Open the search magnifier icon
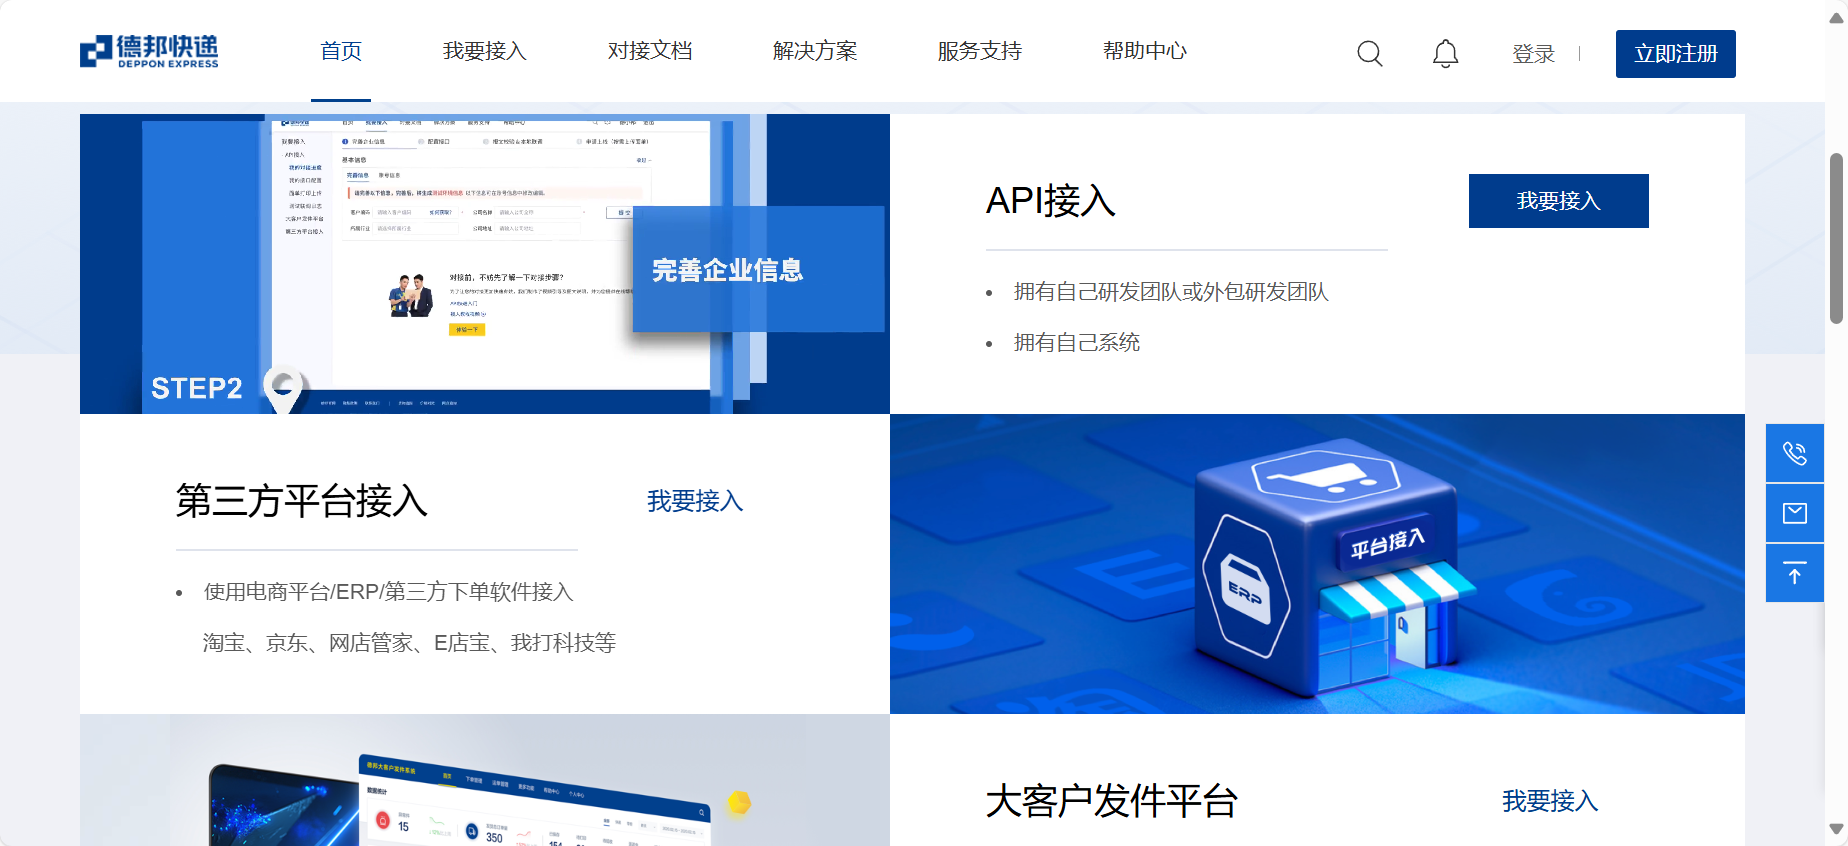Screen dimensions: 1848x846 (x=1370, y=53)
